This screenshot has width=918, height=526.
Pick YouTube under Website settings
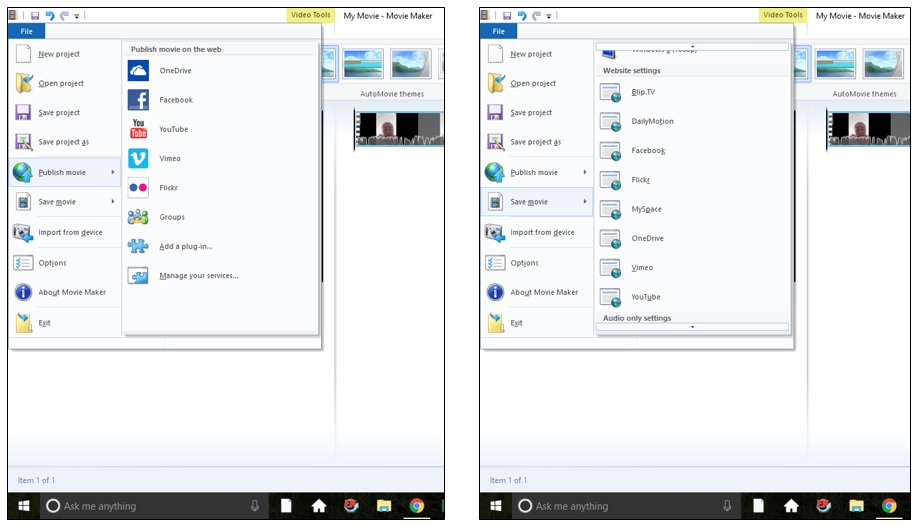(x=693, y=298)
